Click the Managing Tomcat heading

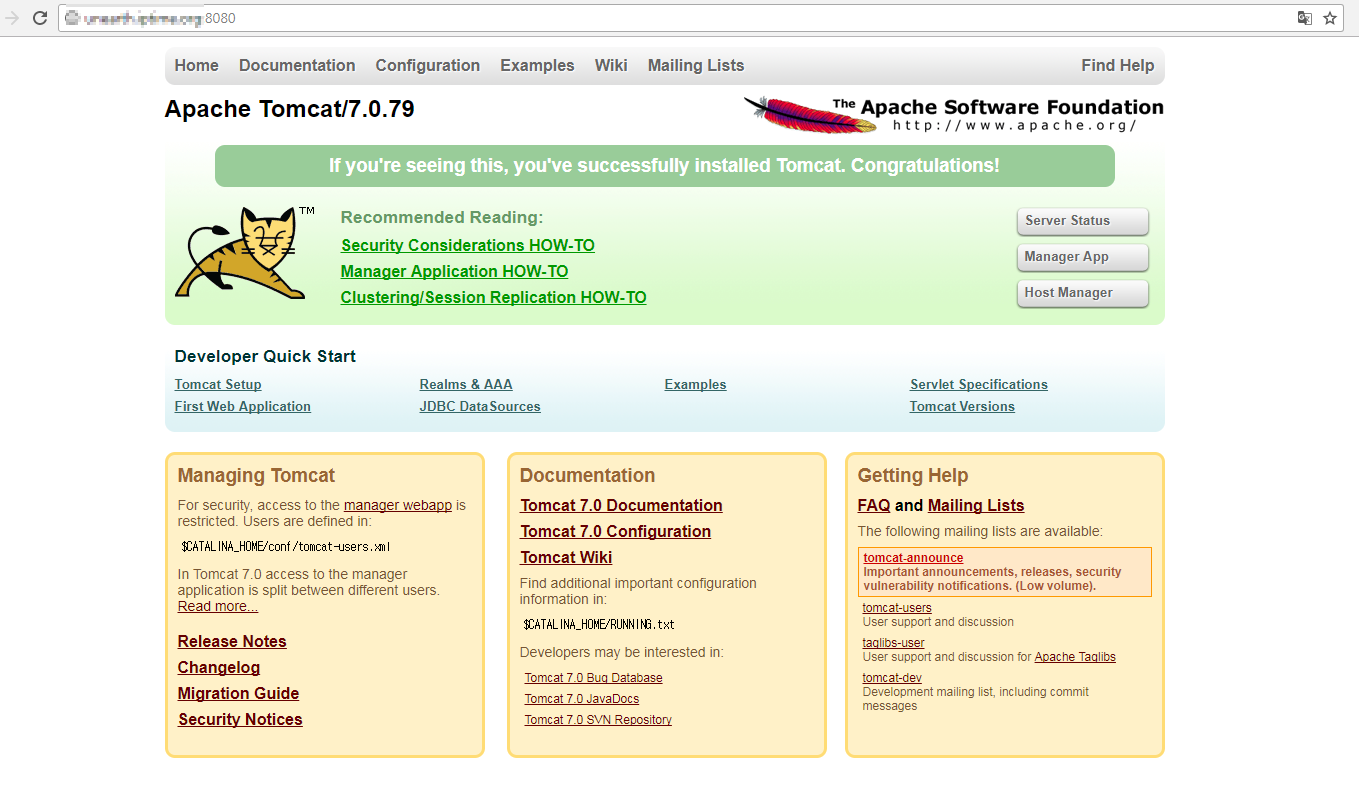256,476
